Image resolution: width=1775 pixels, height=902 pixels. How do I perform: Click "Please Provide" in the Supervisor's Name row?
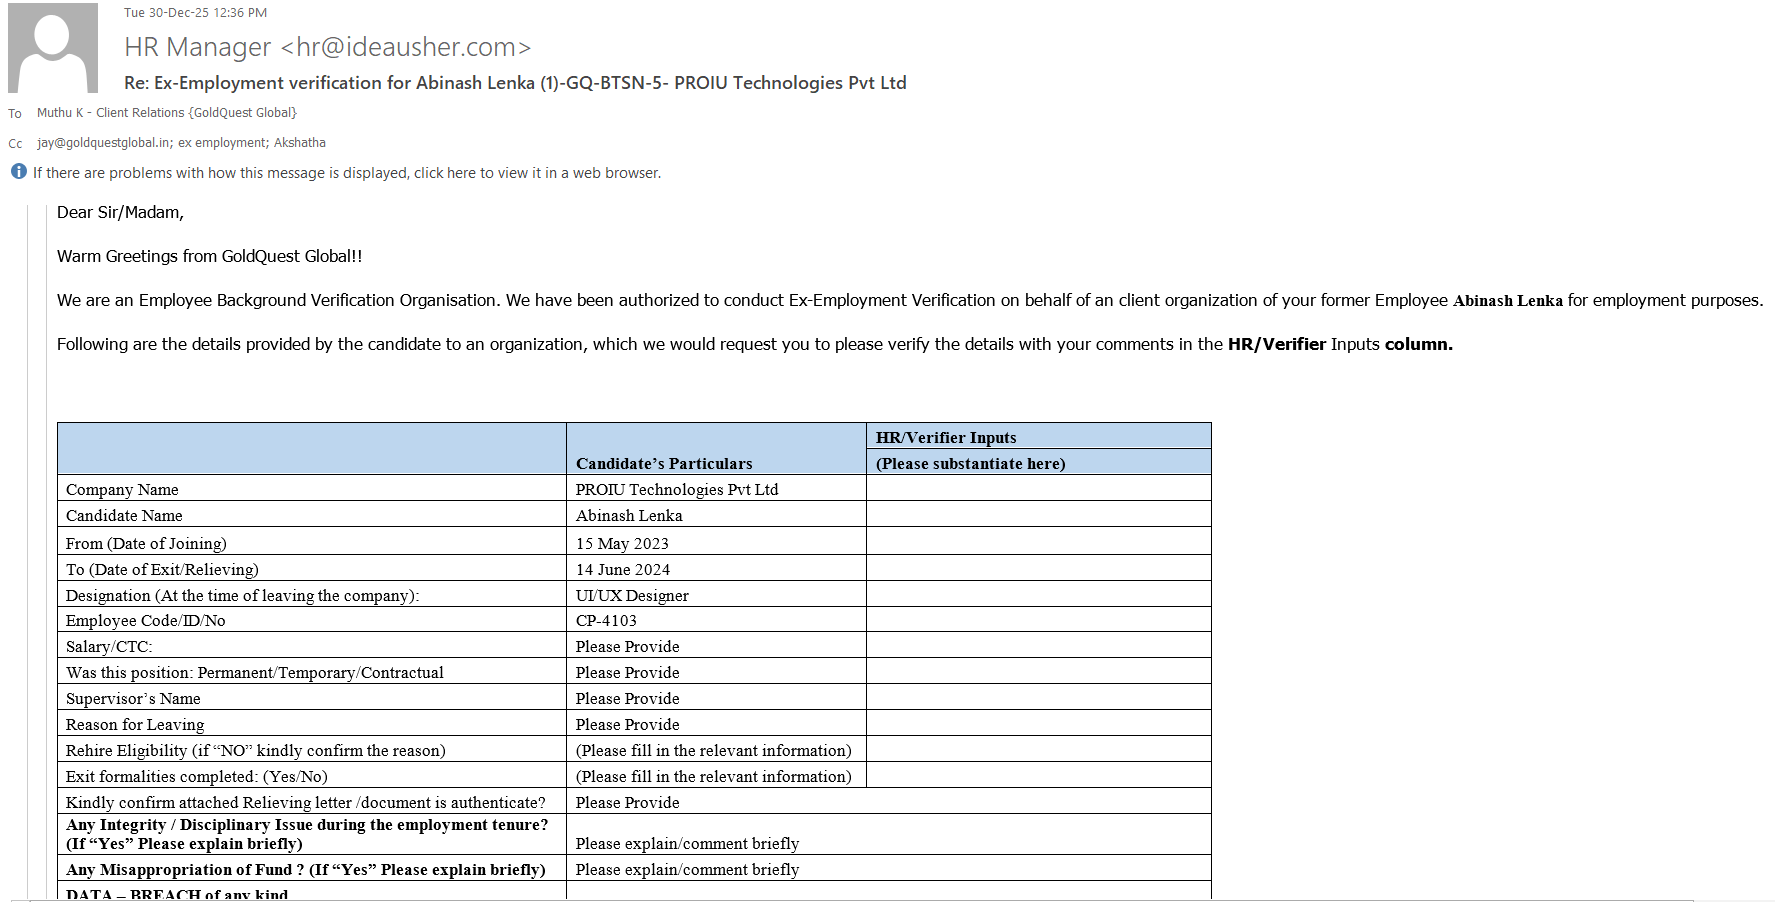click(627, 699)
